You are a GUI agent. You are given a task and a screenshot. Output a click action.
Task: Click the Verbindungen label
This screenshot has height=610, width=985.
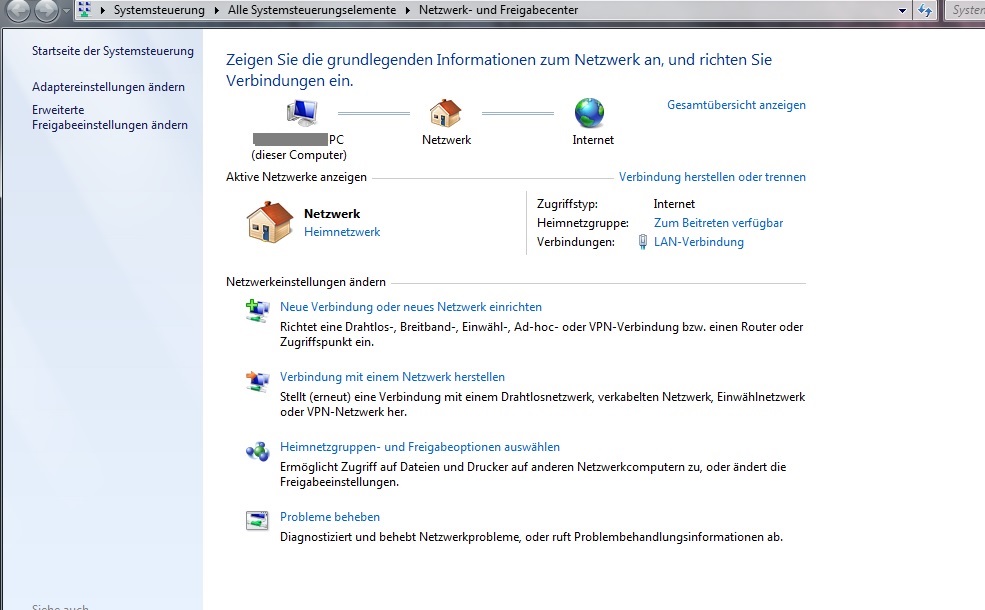click(x=575, y=242)
